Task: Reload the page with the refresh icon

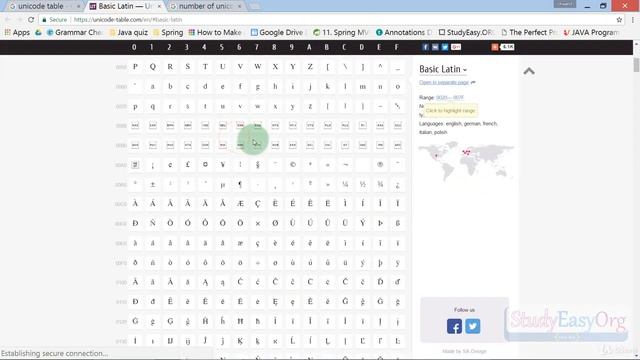Action: (x=31, y=19)
